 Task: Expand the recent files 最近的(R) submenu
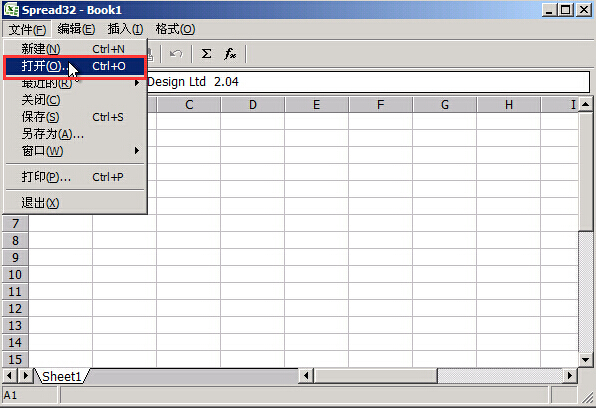click(75, 83)
